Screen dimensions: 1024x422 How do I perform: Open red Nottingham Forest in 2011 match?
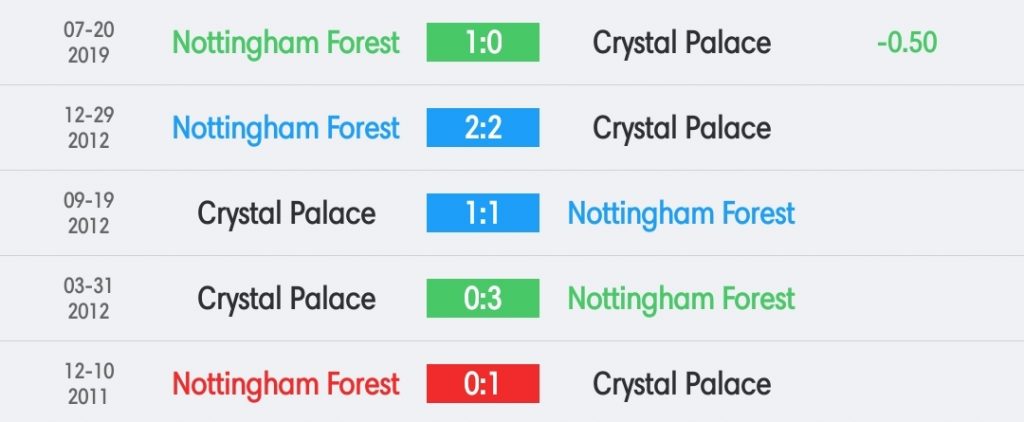click(286, 385)
